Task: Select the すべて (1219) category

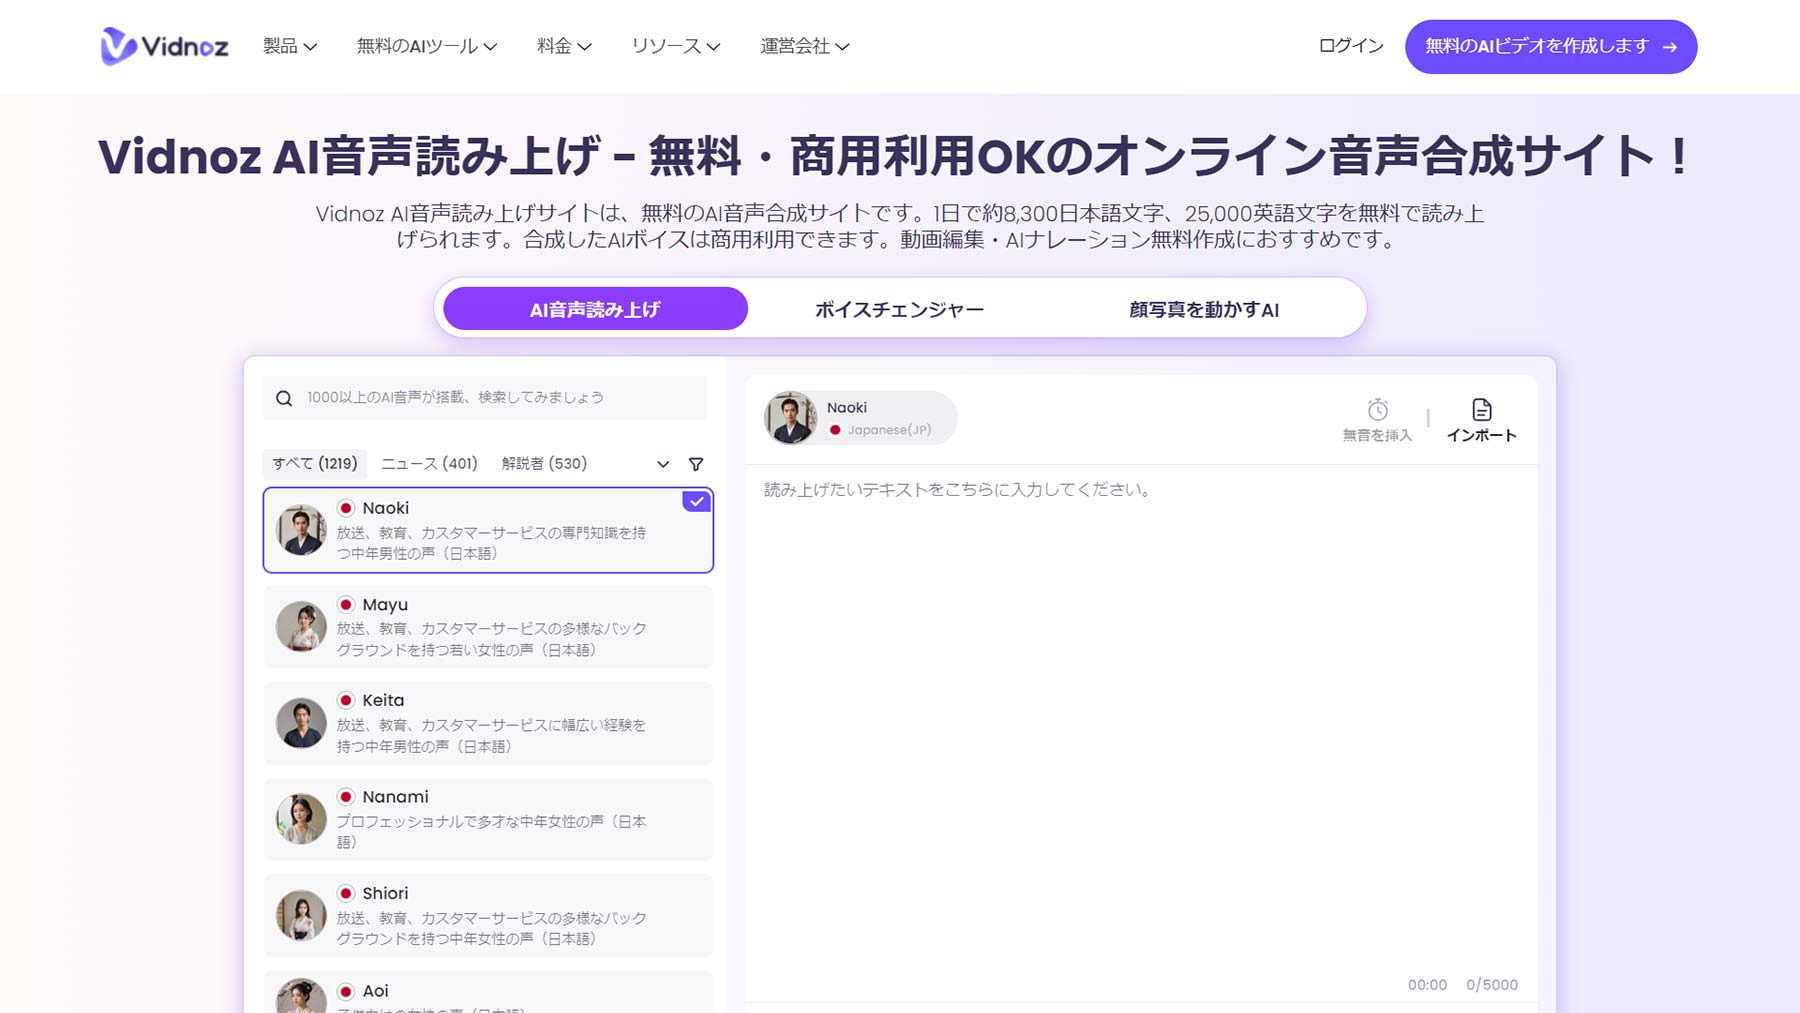Action: (x=315, y=464)
